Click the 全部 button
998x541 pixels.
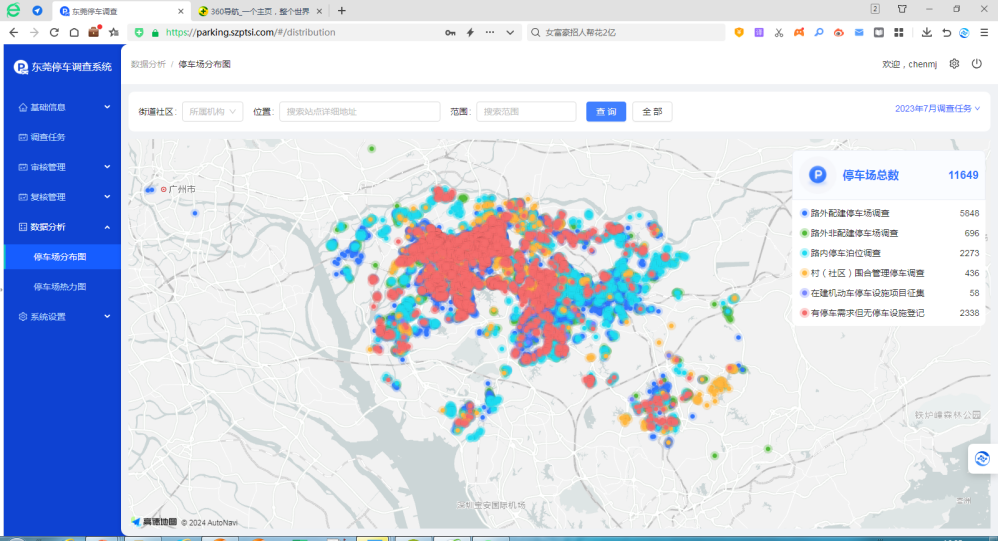[x=652, y=112]
